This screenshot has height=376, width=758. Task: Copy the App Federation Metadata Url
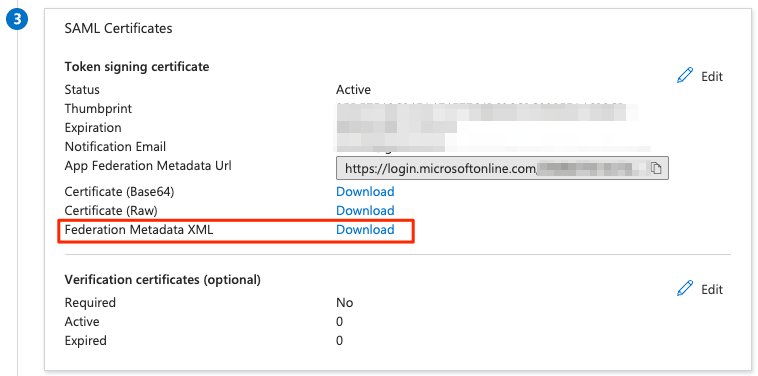(x=656, y=168)
